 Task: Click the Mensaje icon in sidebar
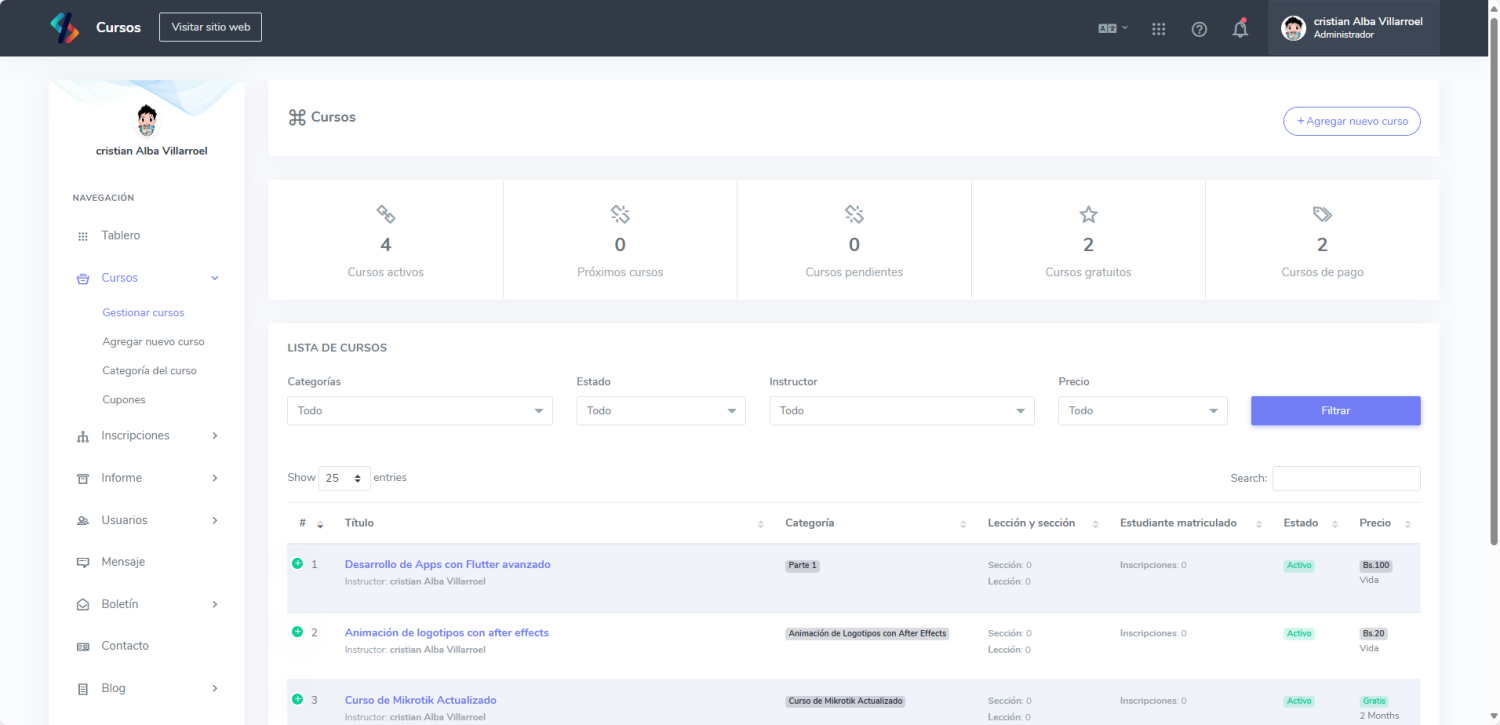[x=83, y=563]
